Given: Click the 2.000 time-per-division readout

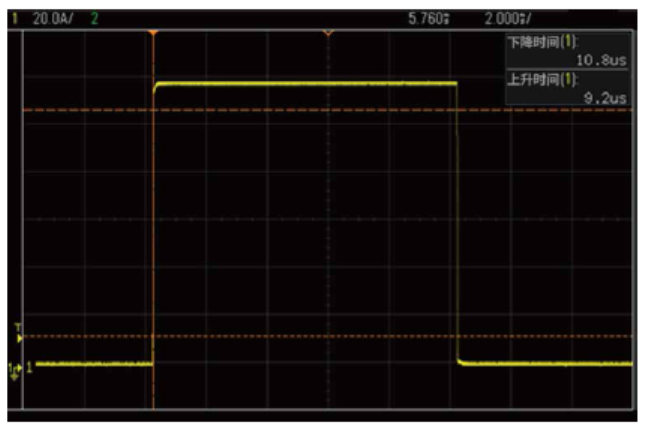Looking at the screenshot, I should 508,19.
